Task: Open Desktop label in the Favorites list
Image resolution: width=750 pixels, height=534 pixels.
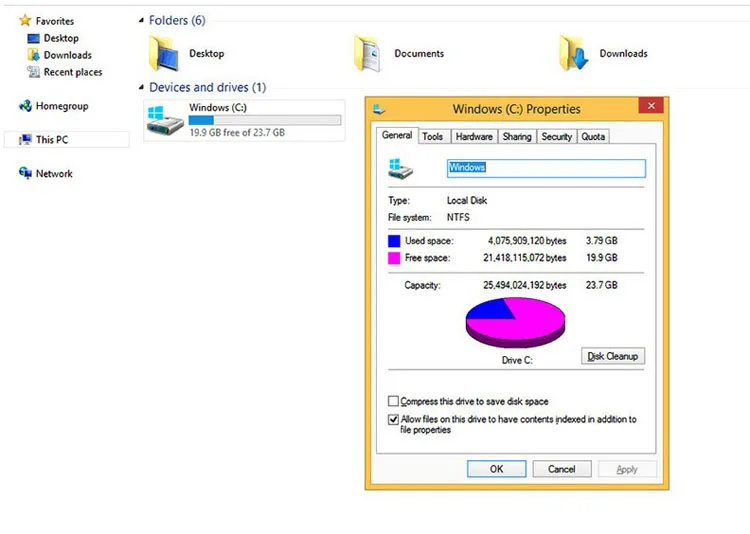Action: click(x=61, y=38)
